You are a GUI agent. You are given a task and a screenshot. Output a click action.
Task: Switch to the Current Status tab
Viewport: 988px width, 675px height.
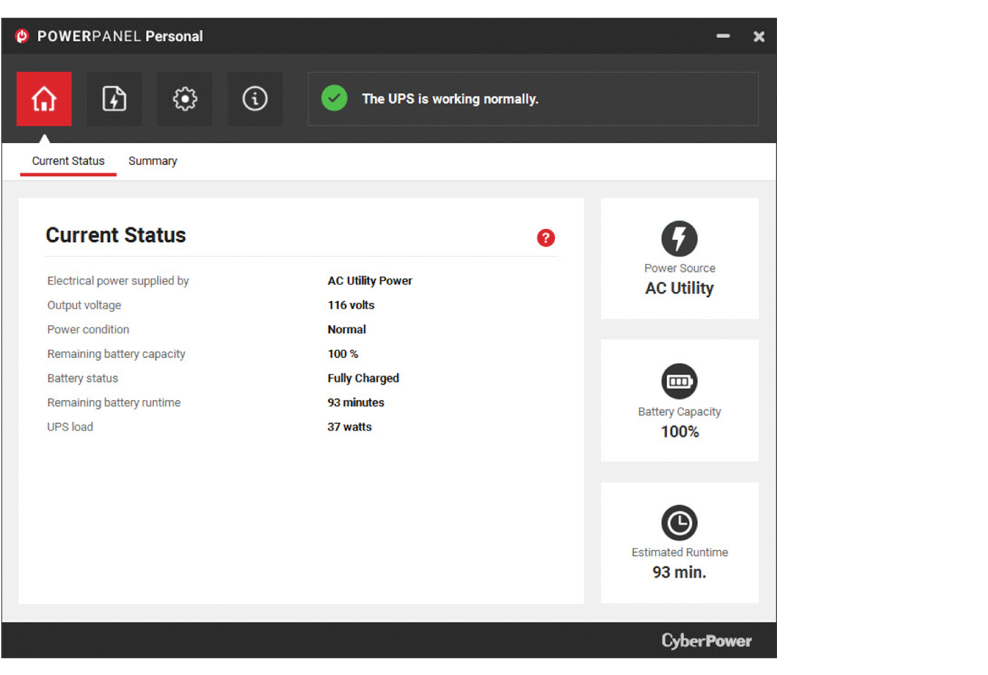68,161
